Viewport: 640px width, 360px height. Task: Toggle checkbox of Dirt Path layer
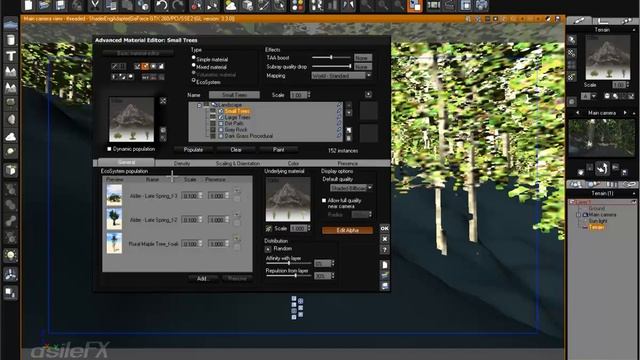(x=221, y=123)
